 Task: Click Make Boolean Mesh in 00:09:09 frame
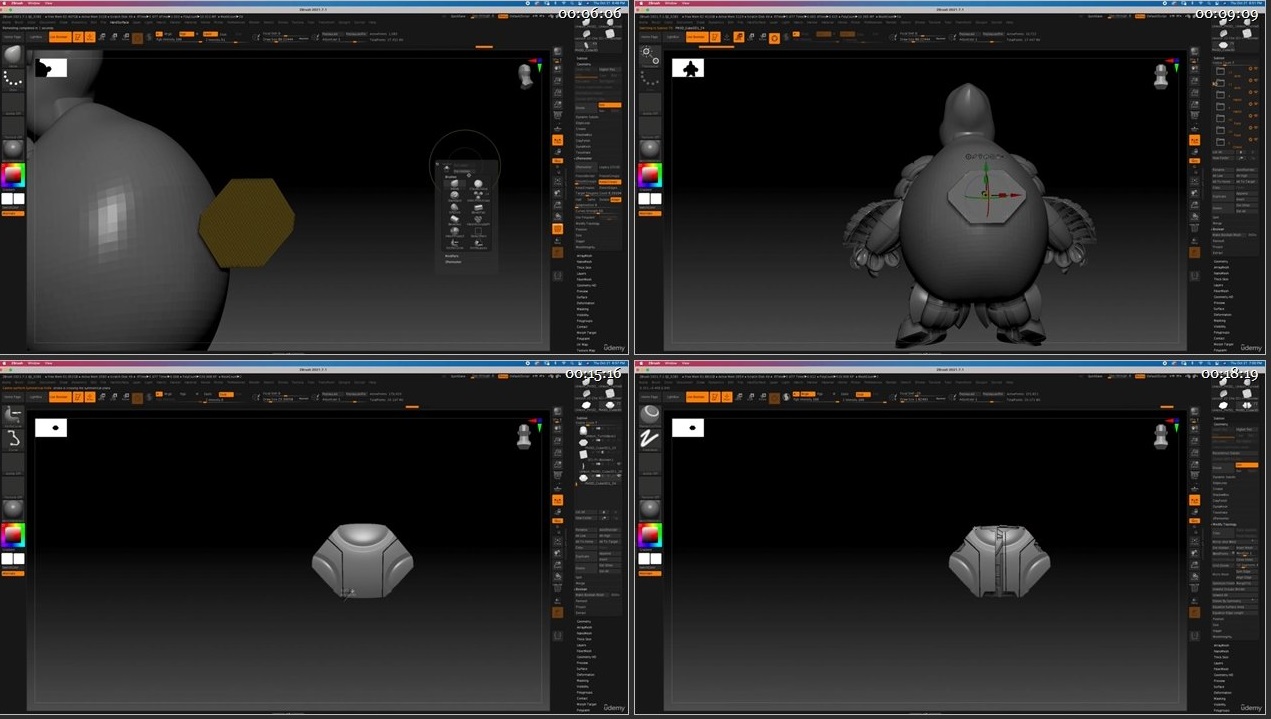coord(1227,235)
